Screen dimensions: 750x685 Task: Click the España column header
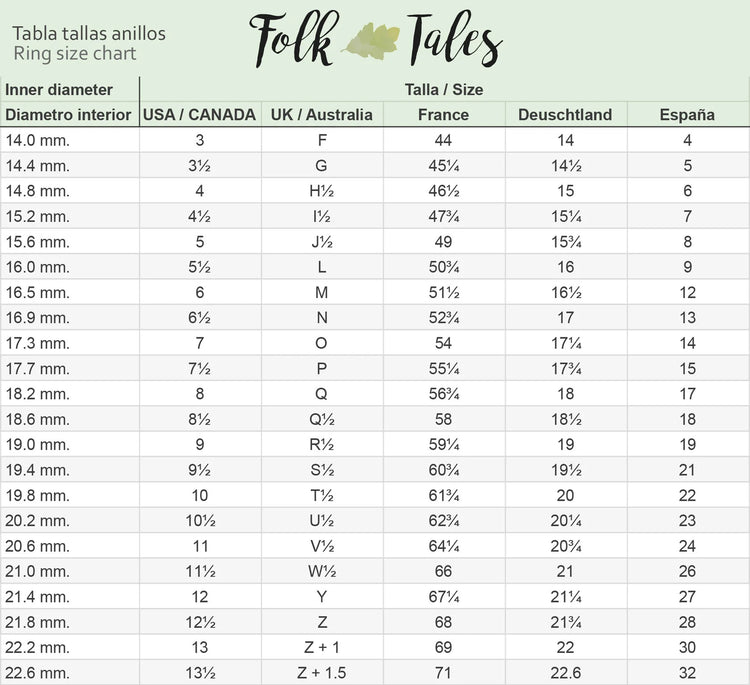(x=687, y=115)
